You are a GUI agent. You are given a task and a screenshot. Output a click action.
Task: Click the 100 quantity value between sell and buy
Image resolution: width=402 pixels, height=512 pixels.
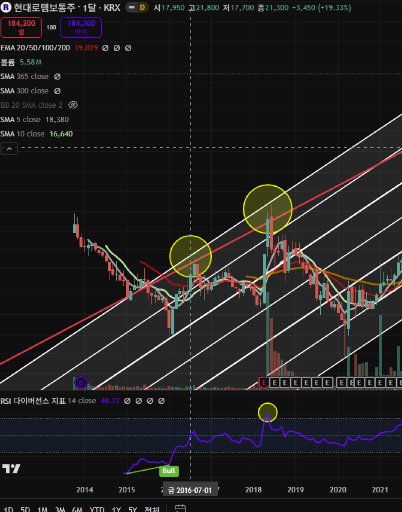click(51, 27)
